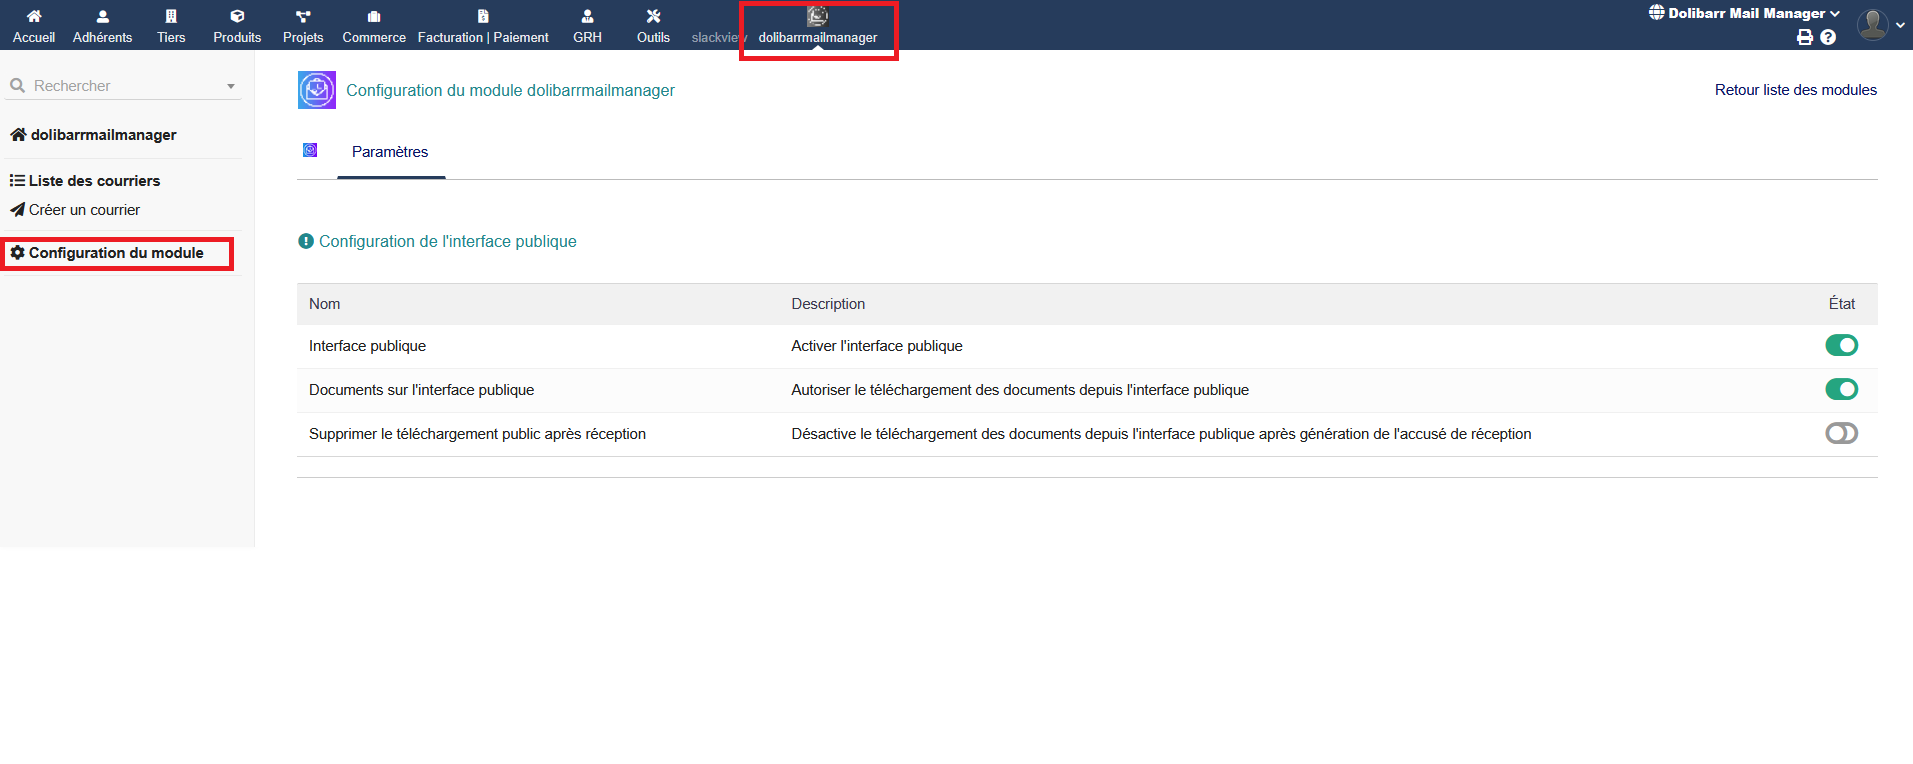The height and width of the screenshot is (764, 1913).
Task: Open the Dolibarr Mail Manager entity dropdown
Action: [1745, 13]
